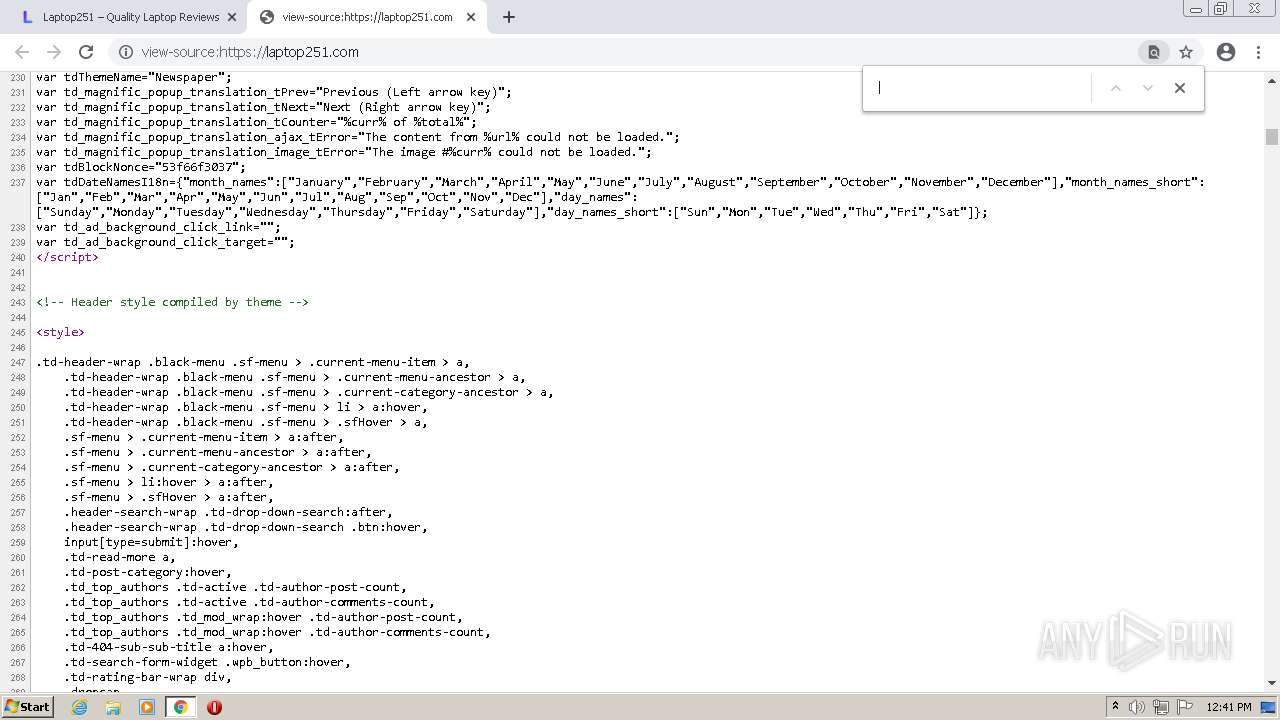Click the tCounter "%curr% of %total%" line
Screen dimensions: 1280x720
(x=256, y=122)
